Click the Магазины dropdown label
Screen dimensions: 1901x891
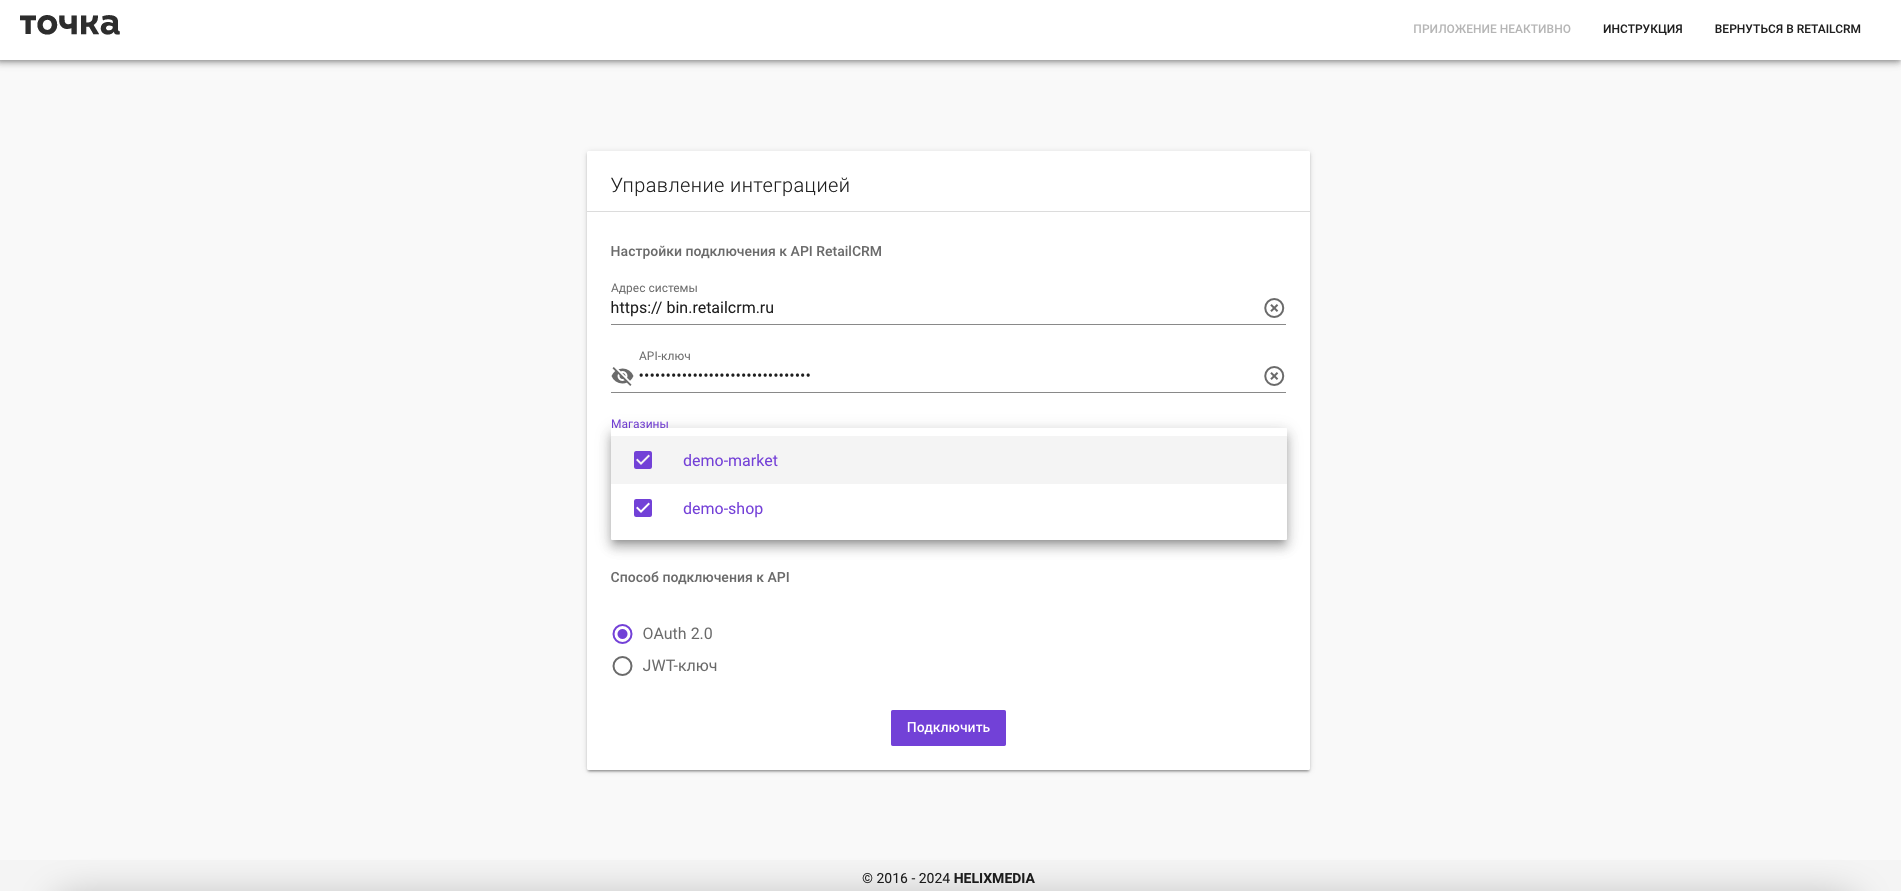pyautogui.click(x=639, y=424)
